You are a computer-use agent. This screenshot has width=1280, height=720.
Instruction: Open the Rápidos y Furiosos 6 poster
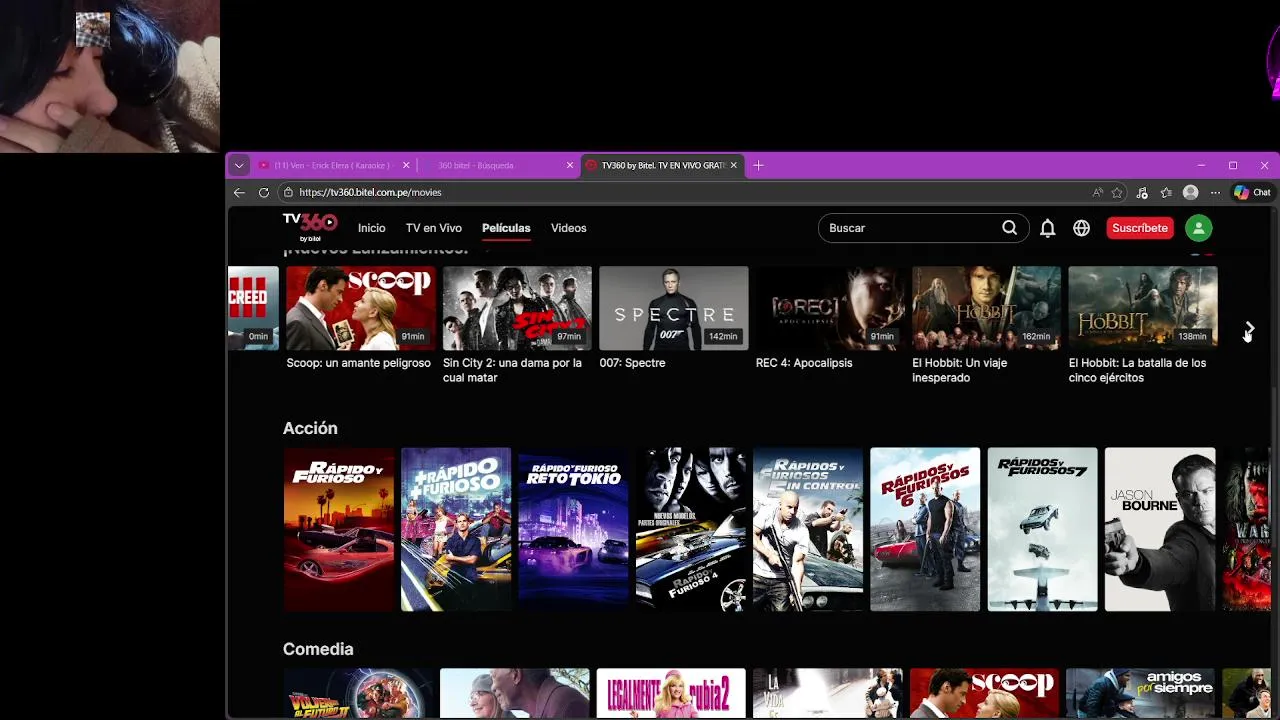(x=925, y=529)
